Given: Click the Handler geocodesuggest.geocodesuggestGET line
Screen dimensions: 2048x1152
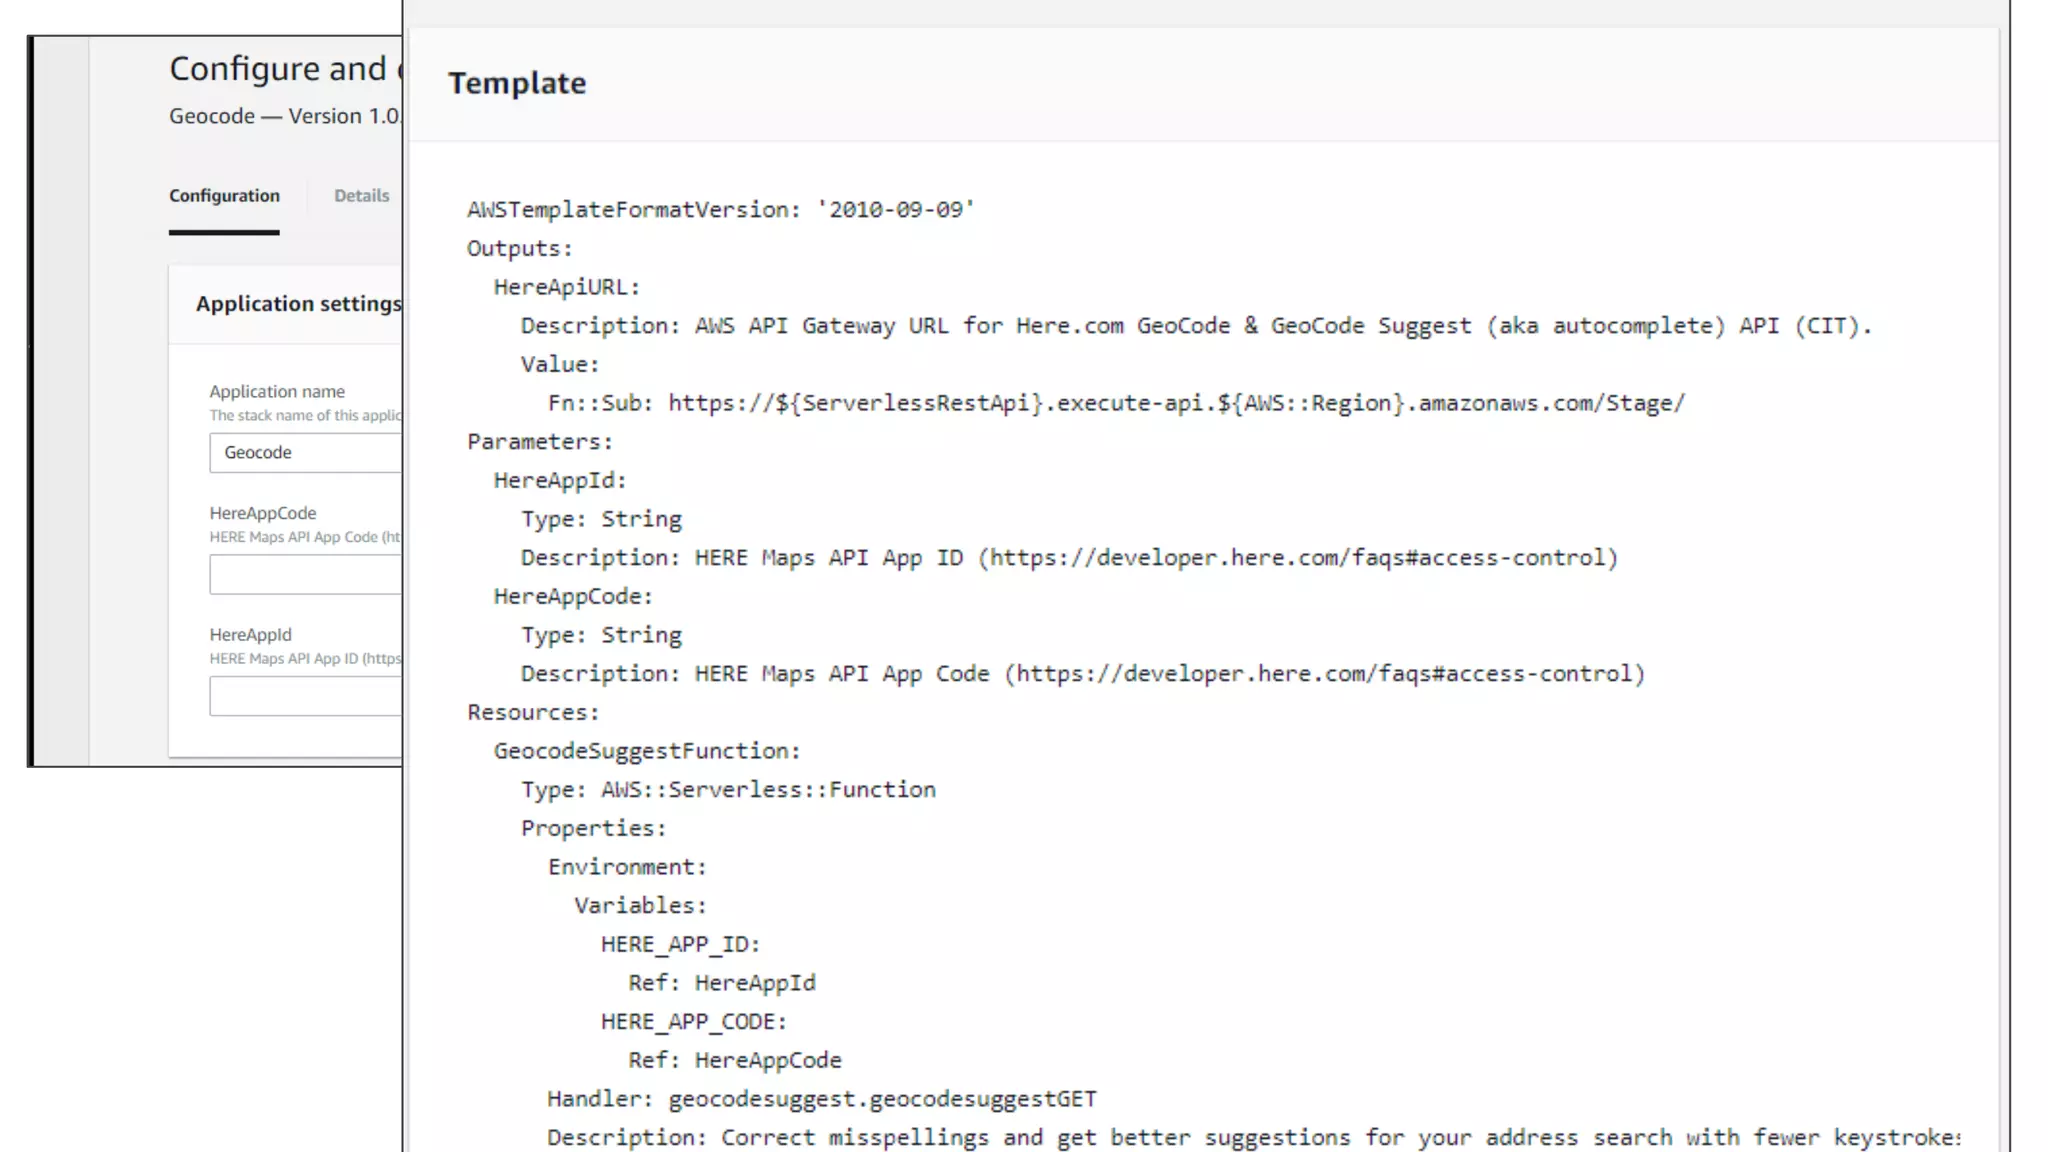Looking at the screenshot, I should [x=821, y=1099].
